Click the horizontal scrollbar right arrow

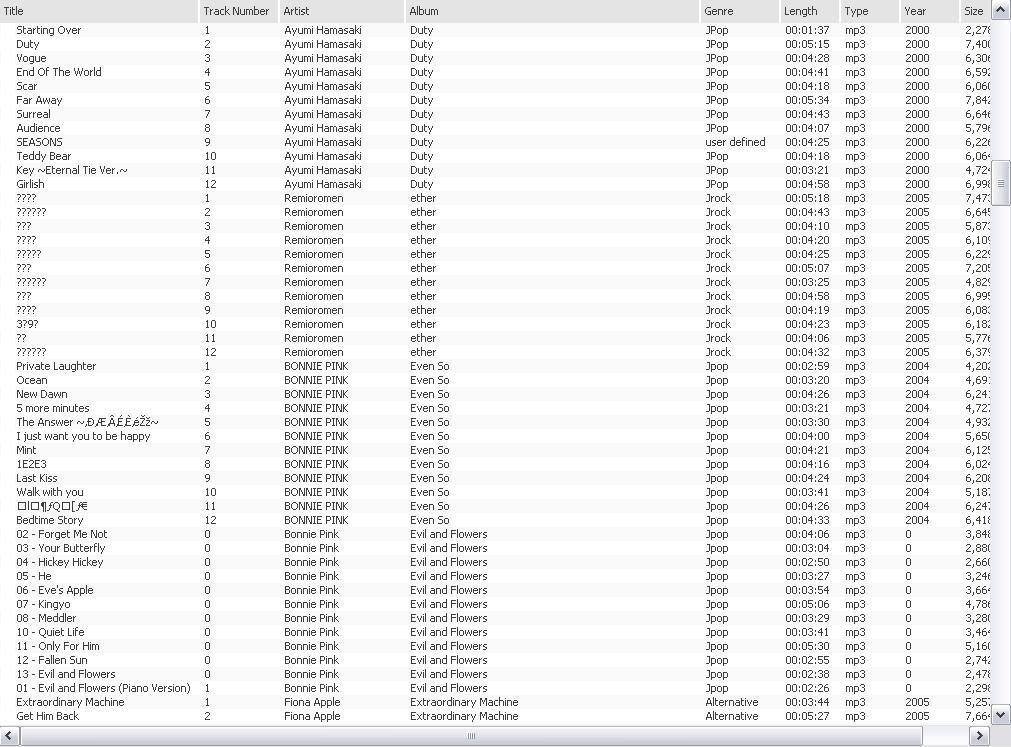coord(979,735)
